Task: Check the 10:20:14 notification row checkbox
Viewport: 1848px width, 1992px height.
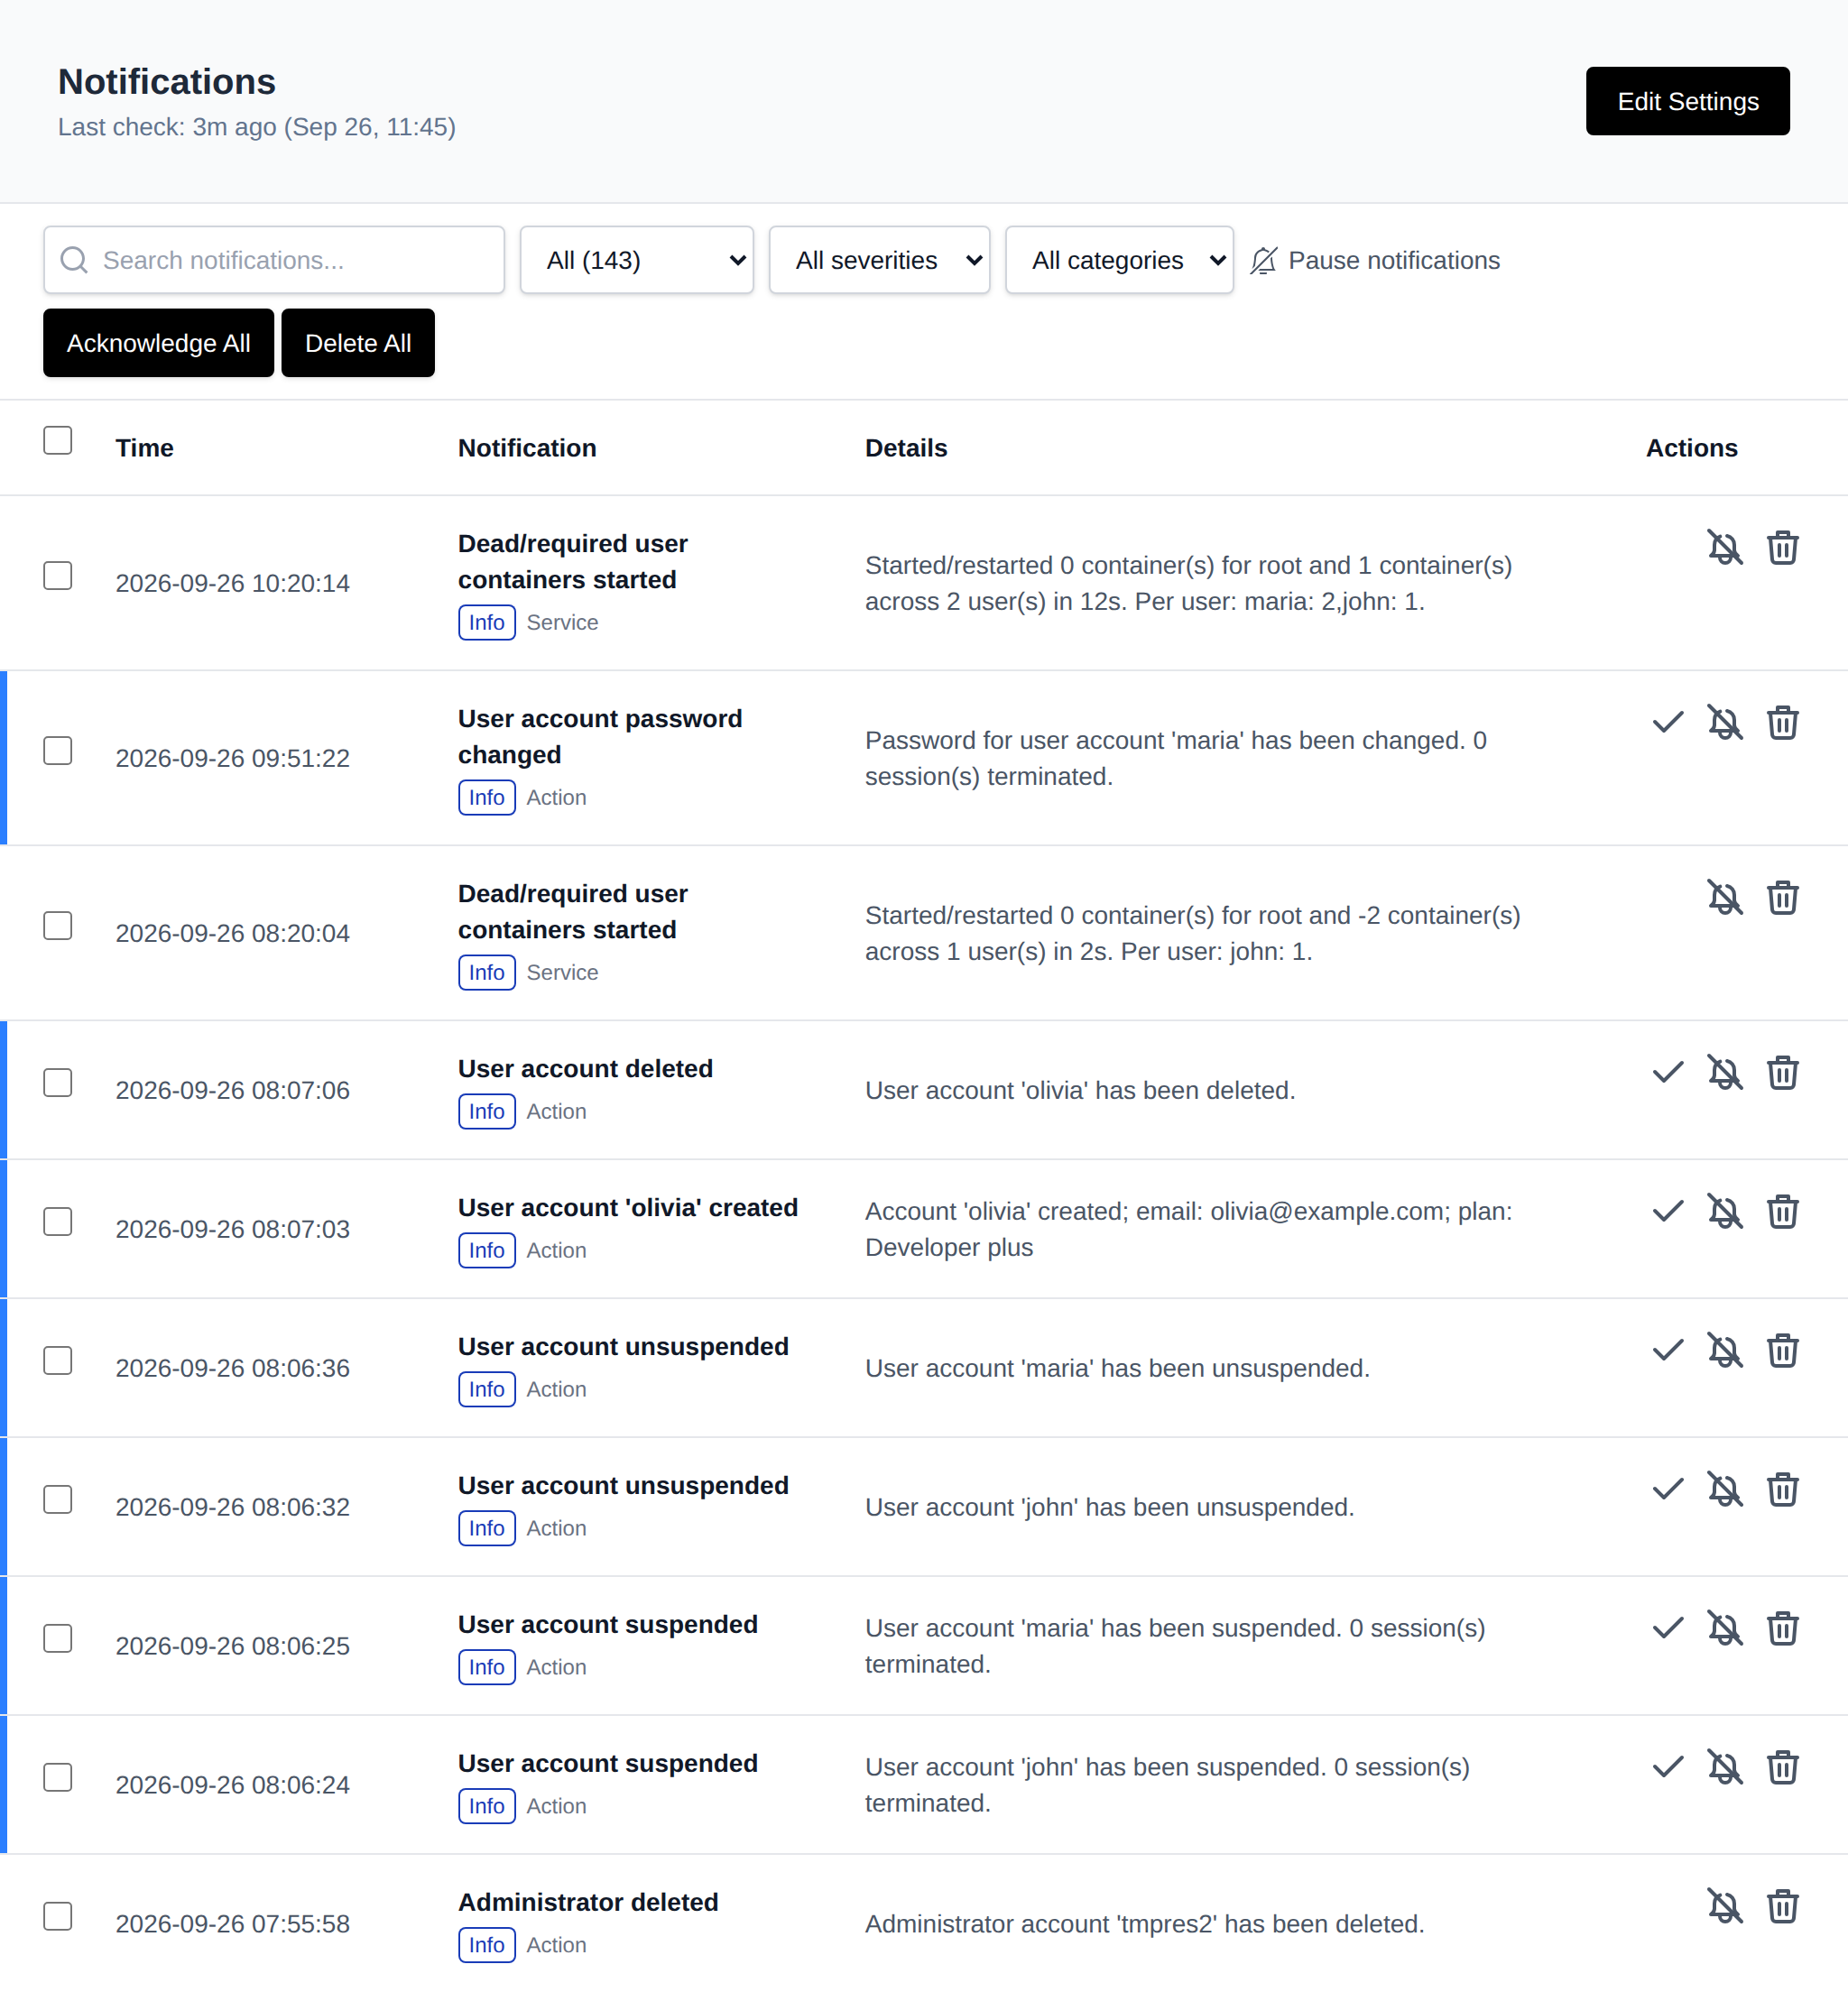Action: [58, 576]
